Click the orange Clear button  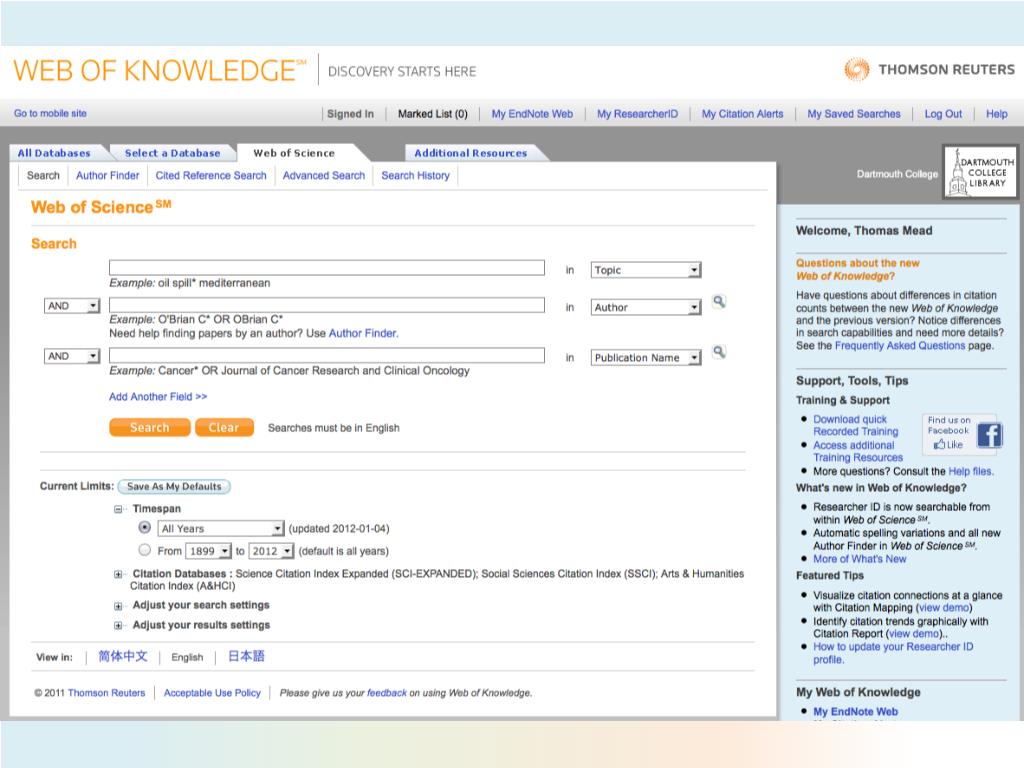pyautogui.click(x=224, y=427)
